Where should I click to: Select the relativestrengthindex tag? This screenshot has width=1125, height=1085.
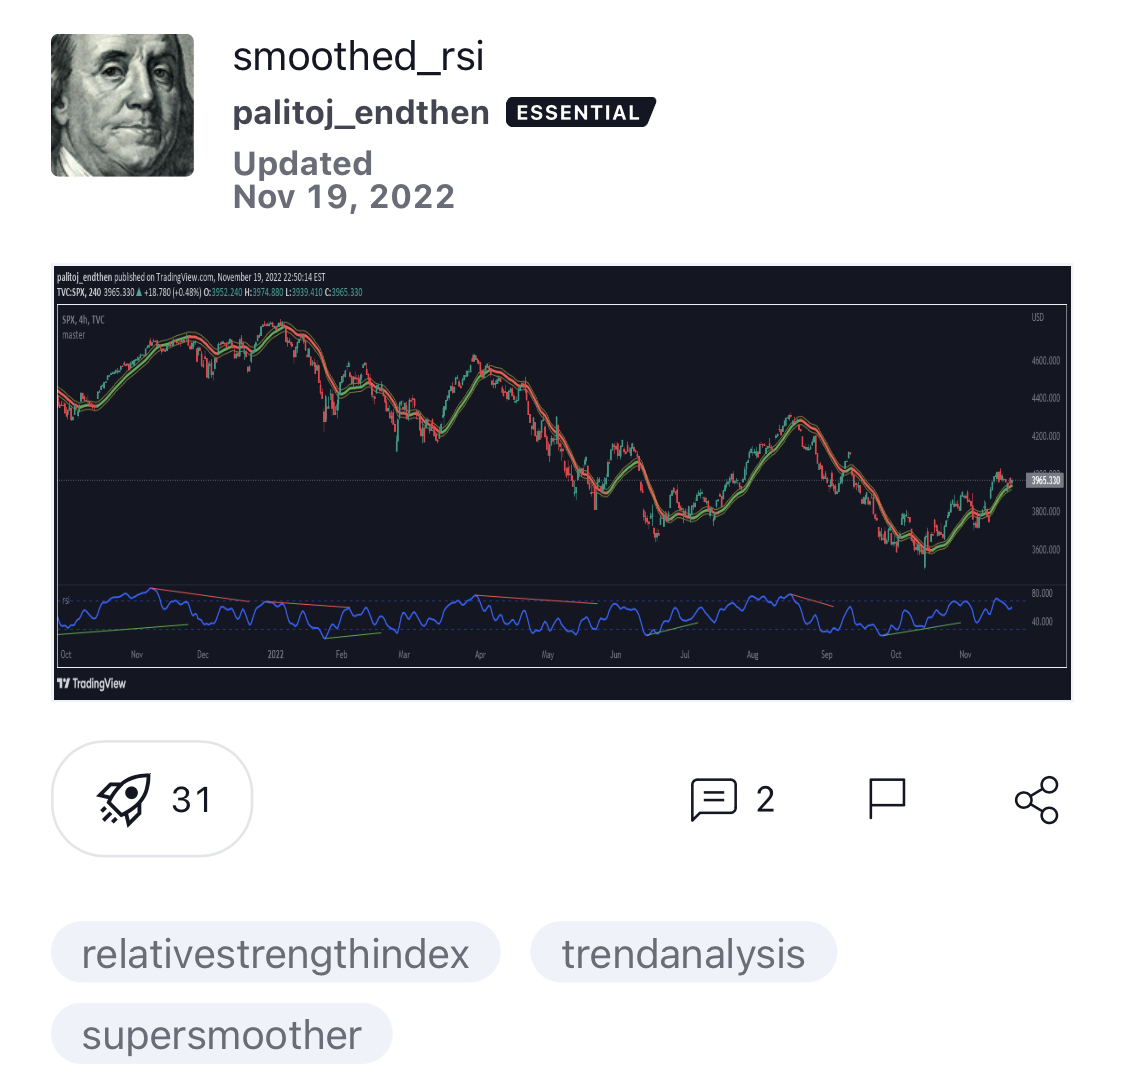point(275,953)
